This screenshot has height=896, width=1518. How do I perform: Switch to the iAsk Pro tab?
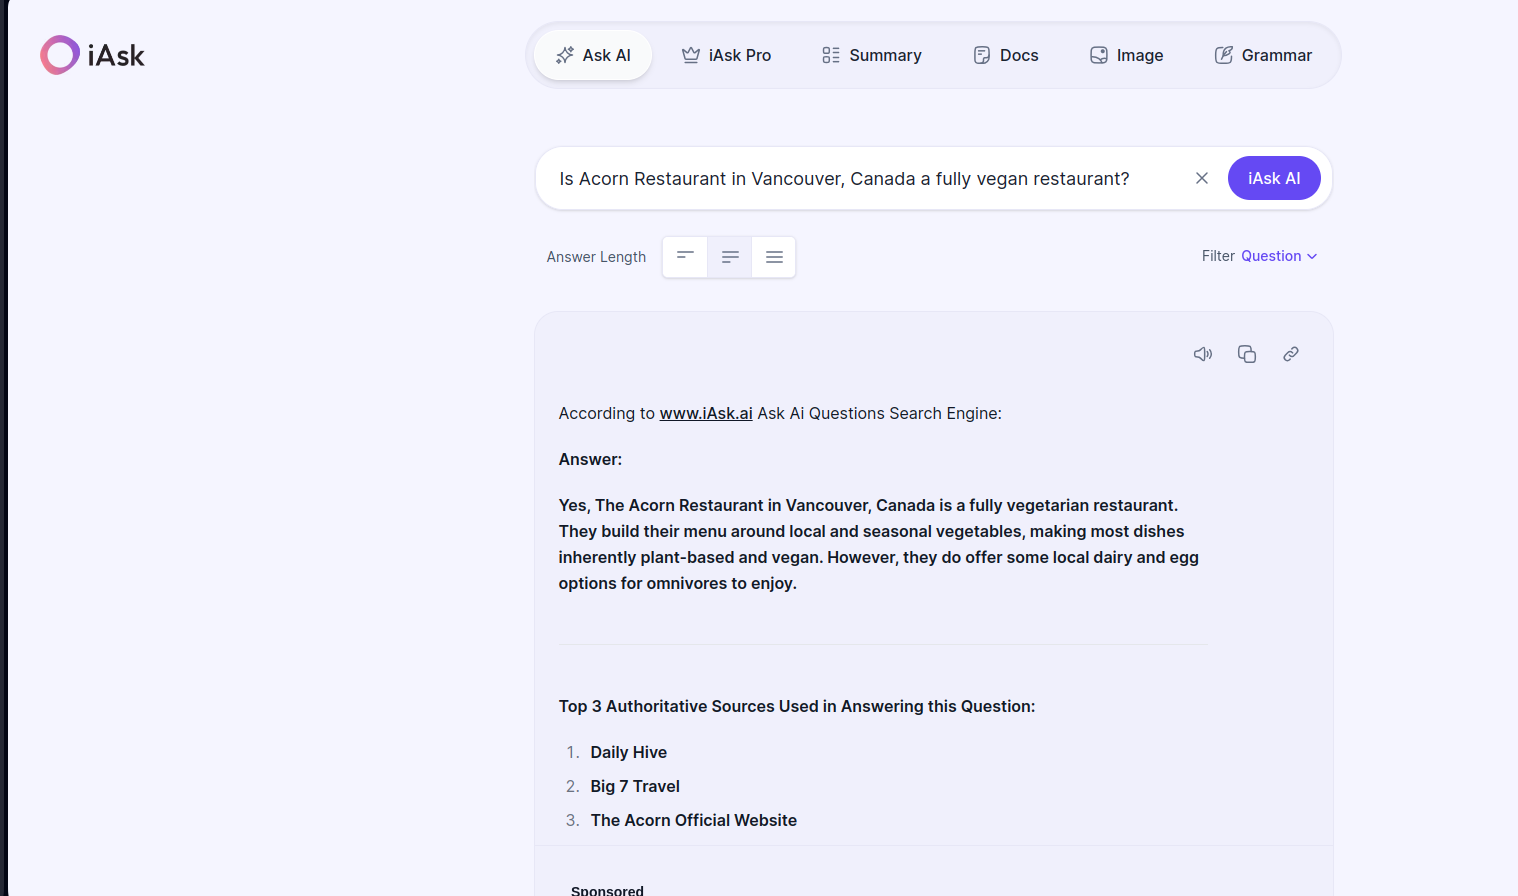pyautogui.click(x=726, y=55)
